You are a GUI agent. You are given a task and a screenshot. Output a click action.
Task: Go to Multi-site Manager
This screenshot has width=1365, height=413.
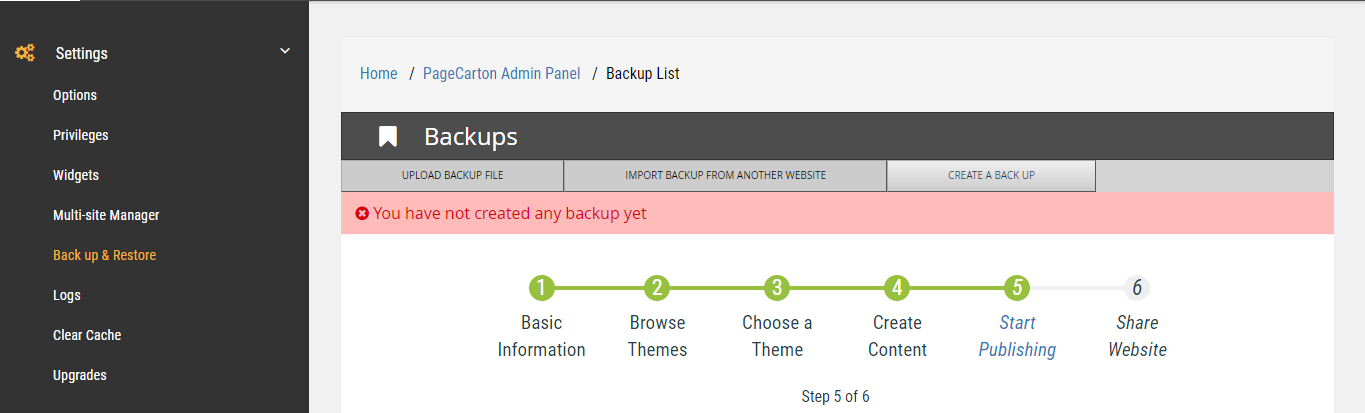click(106, 215)
